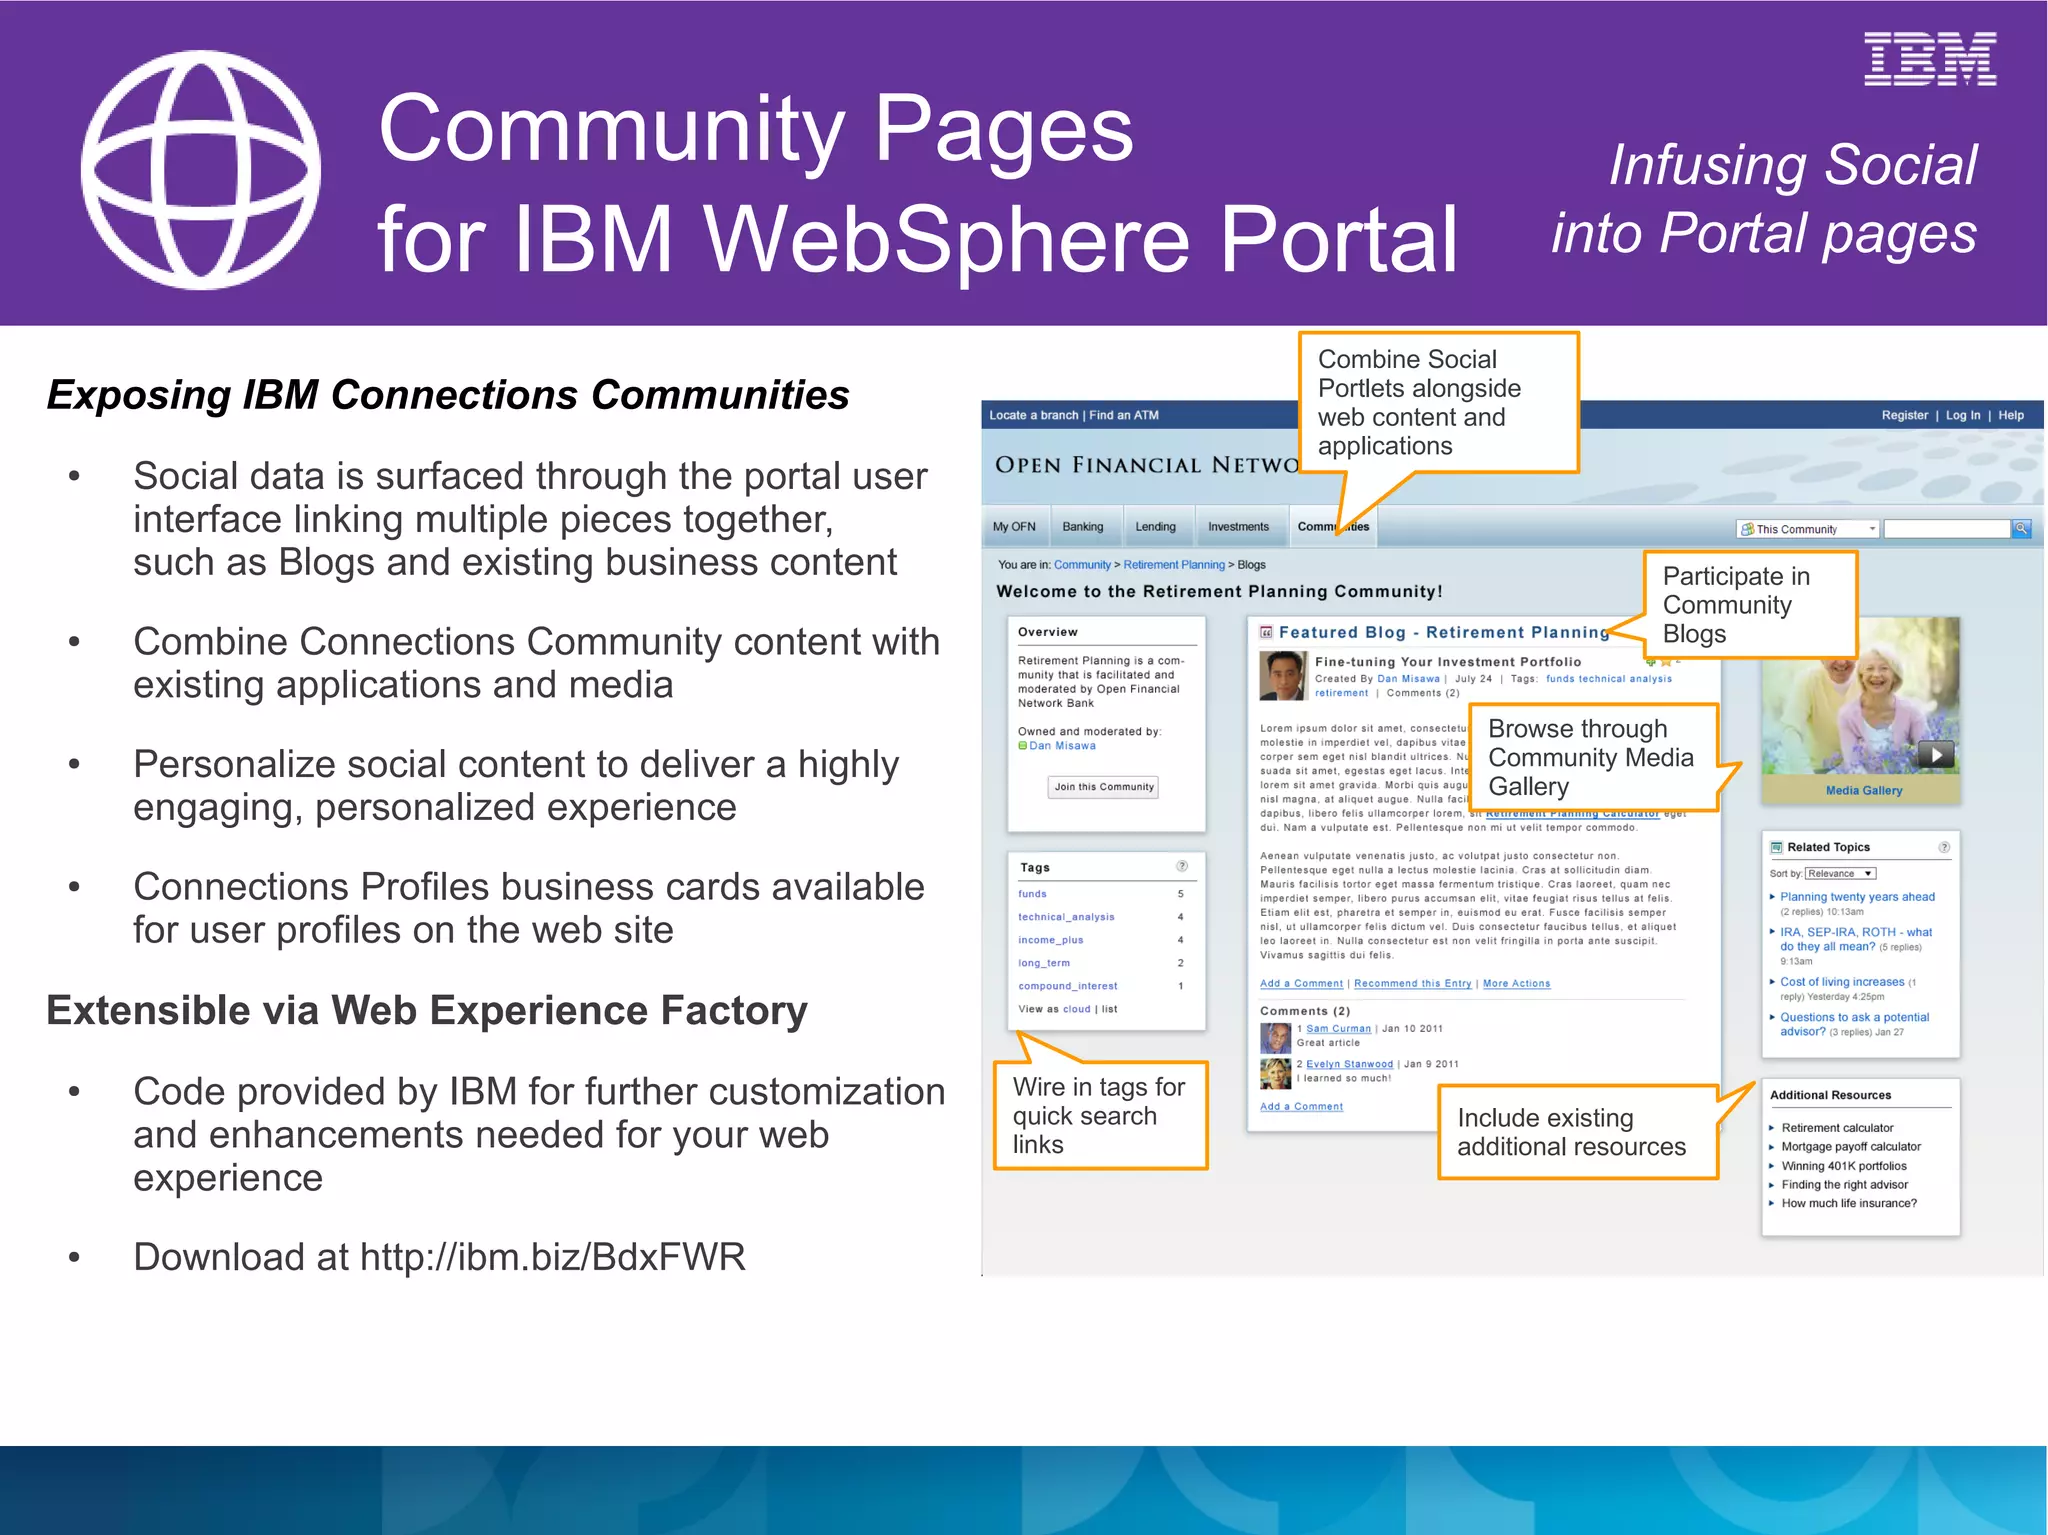
Task: Open the Lending tab
Action: point(1155,527)
